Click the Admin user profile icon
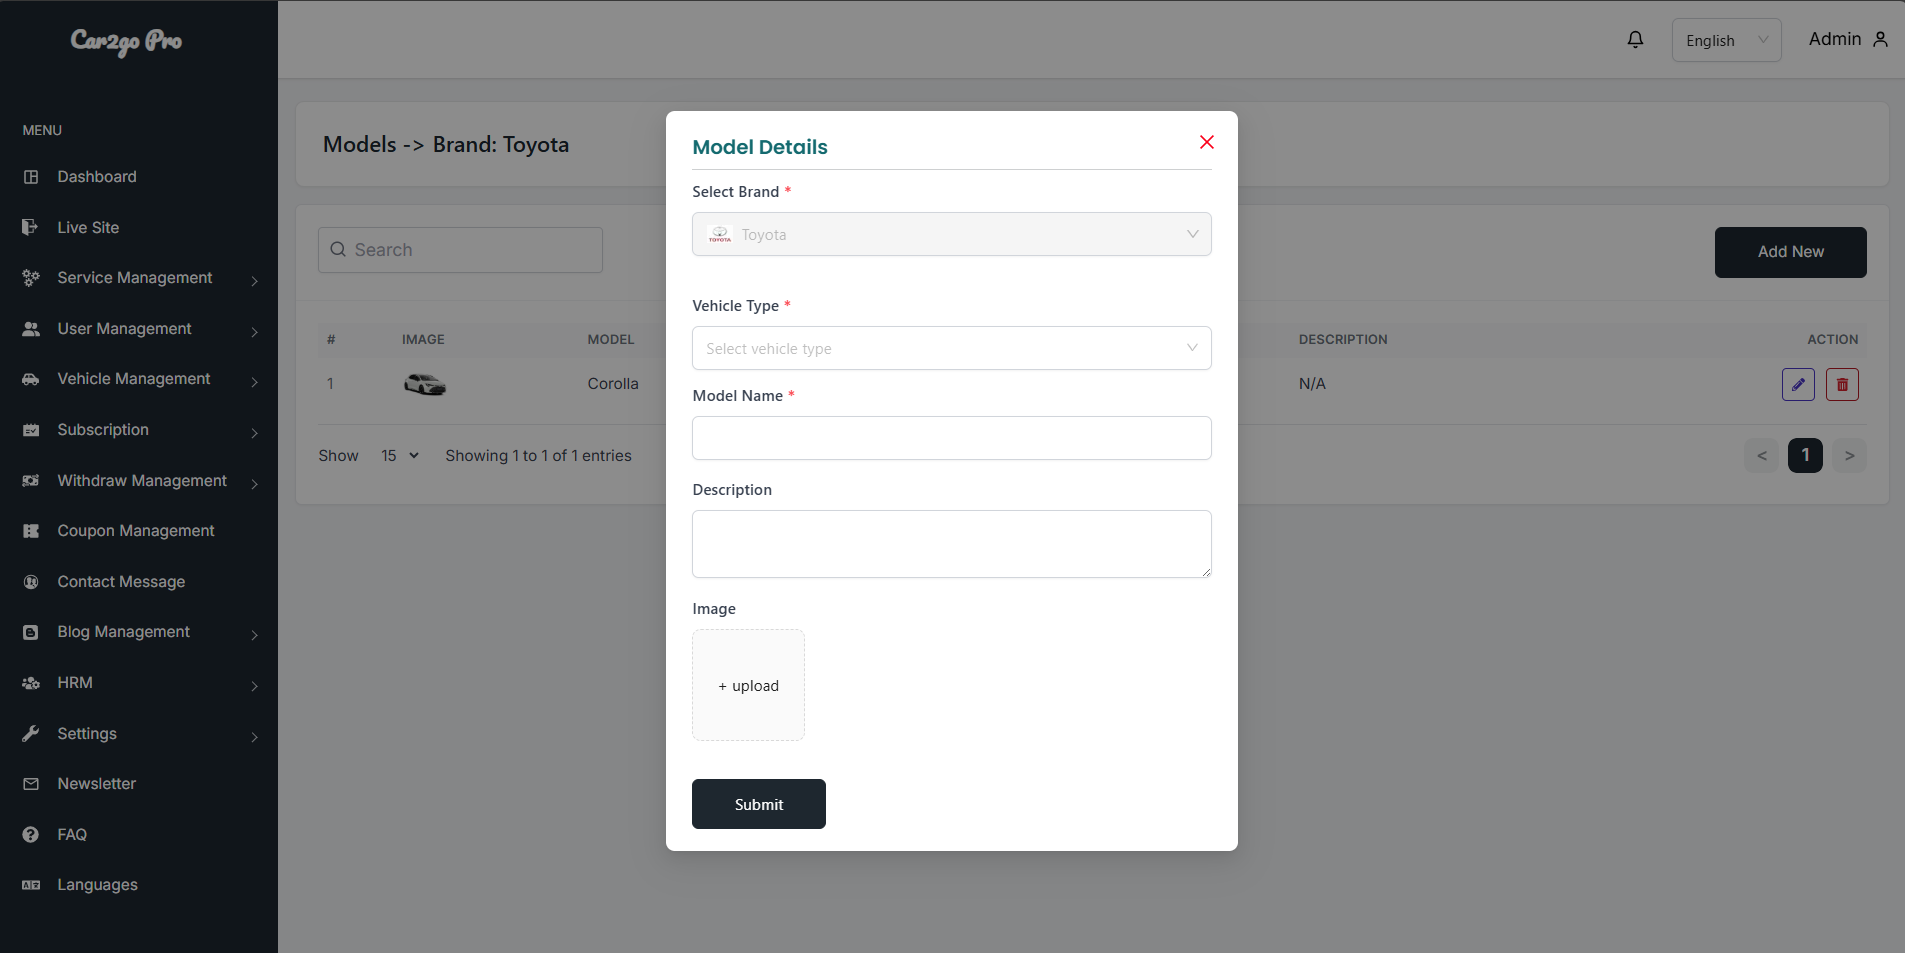Screen dimensions: 1905x953 (1880, 40)
